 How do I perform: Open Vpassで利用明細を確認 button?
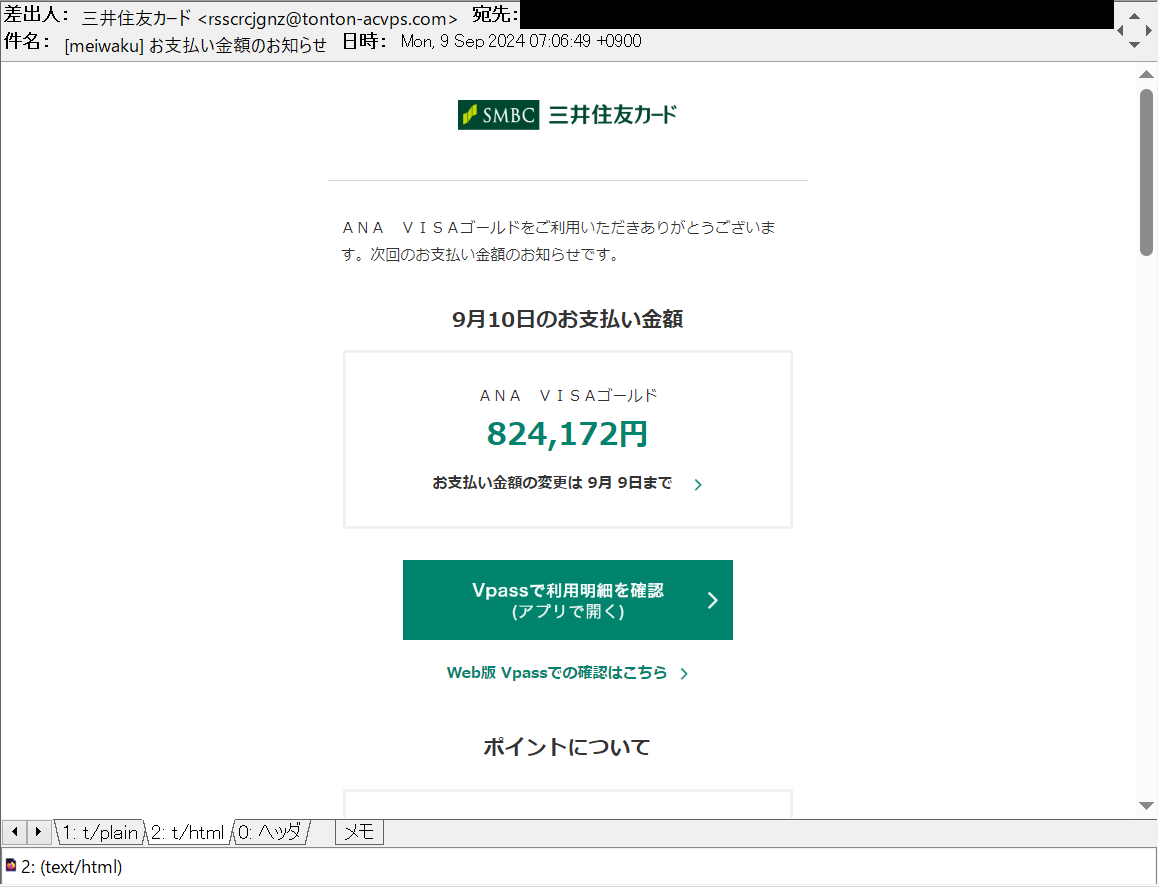[x=568, y=599]
